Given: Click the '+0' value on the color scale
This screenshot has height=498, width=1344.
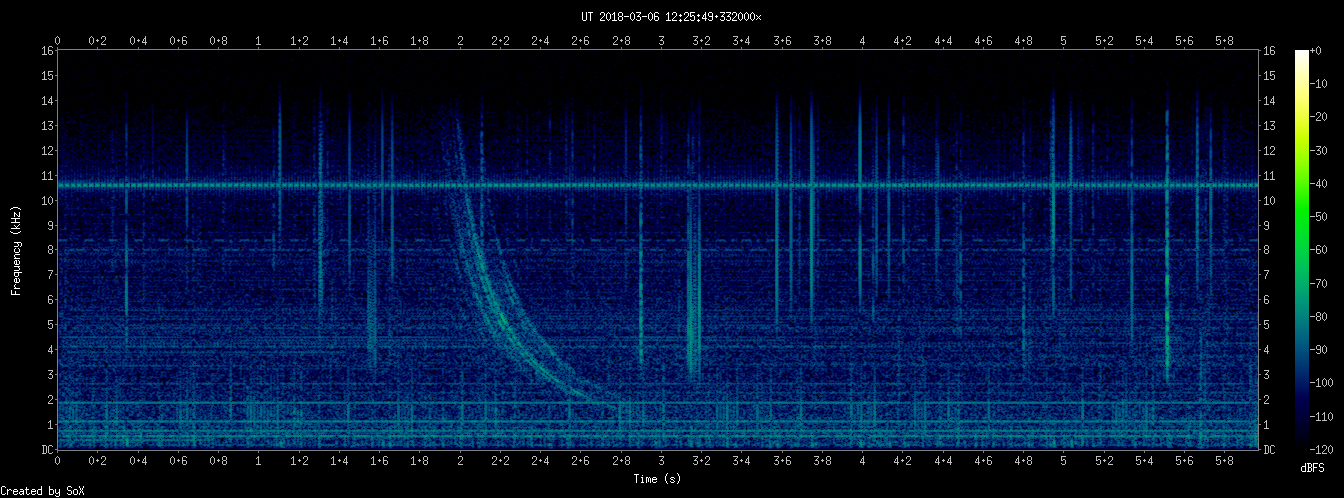Looking at the screenshot, I should [x=1318, y=51].
